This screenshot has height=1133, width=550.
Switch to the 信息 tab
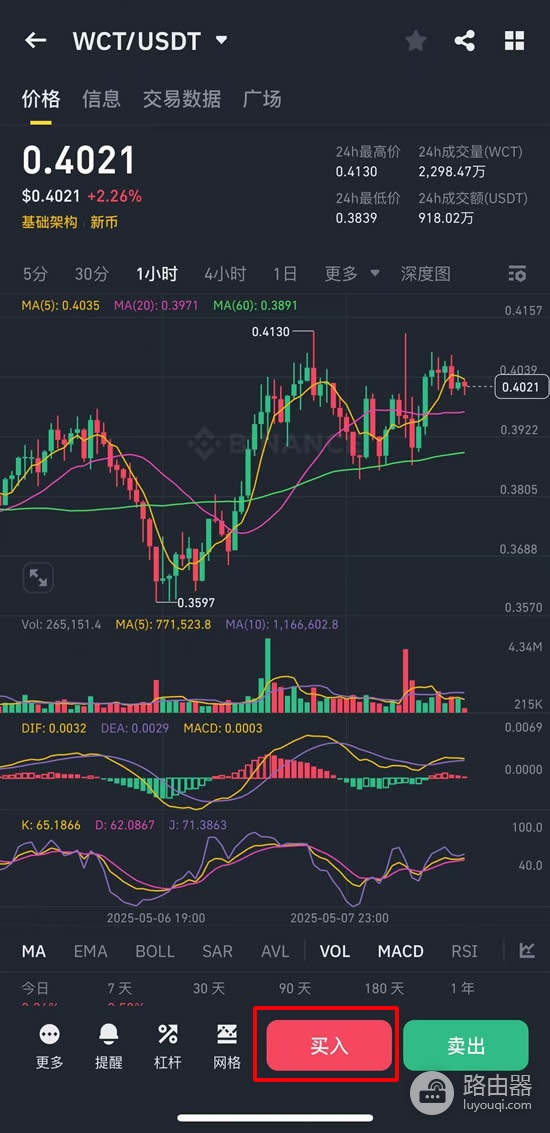coord(101,99)
